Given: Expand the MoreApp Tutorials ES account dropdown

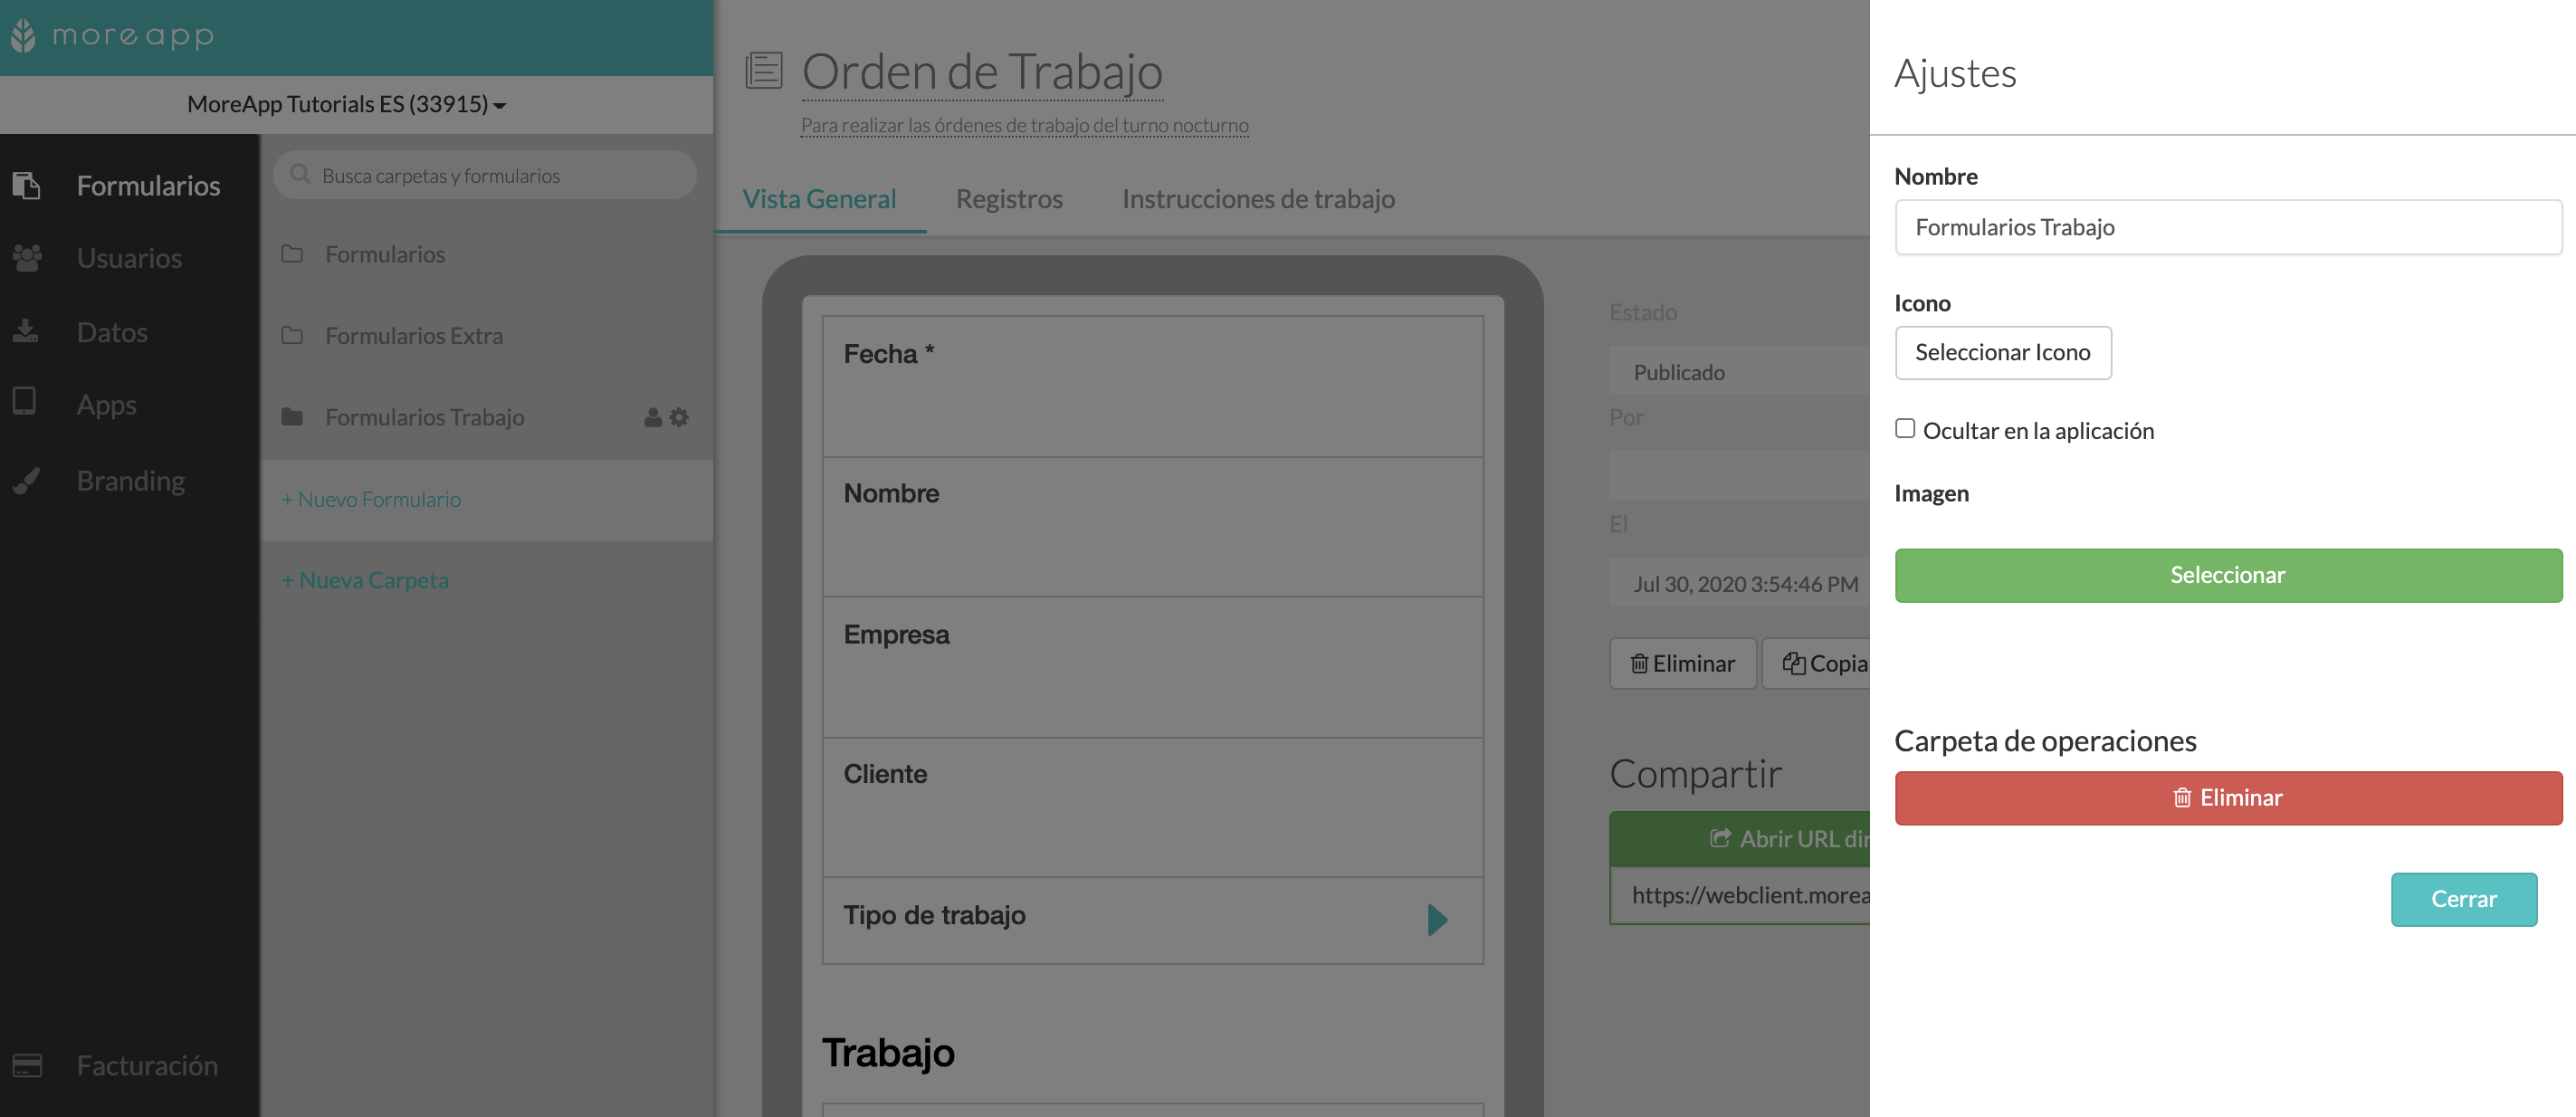Looking at the screenshot, I should (x=347, y=103).
